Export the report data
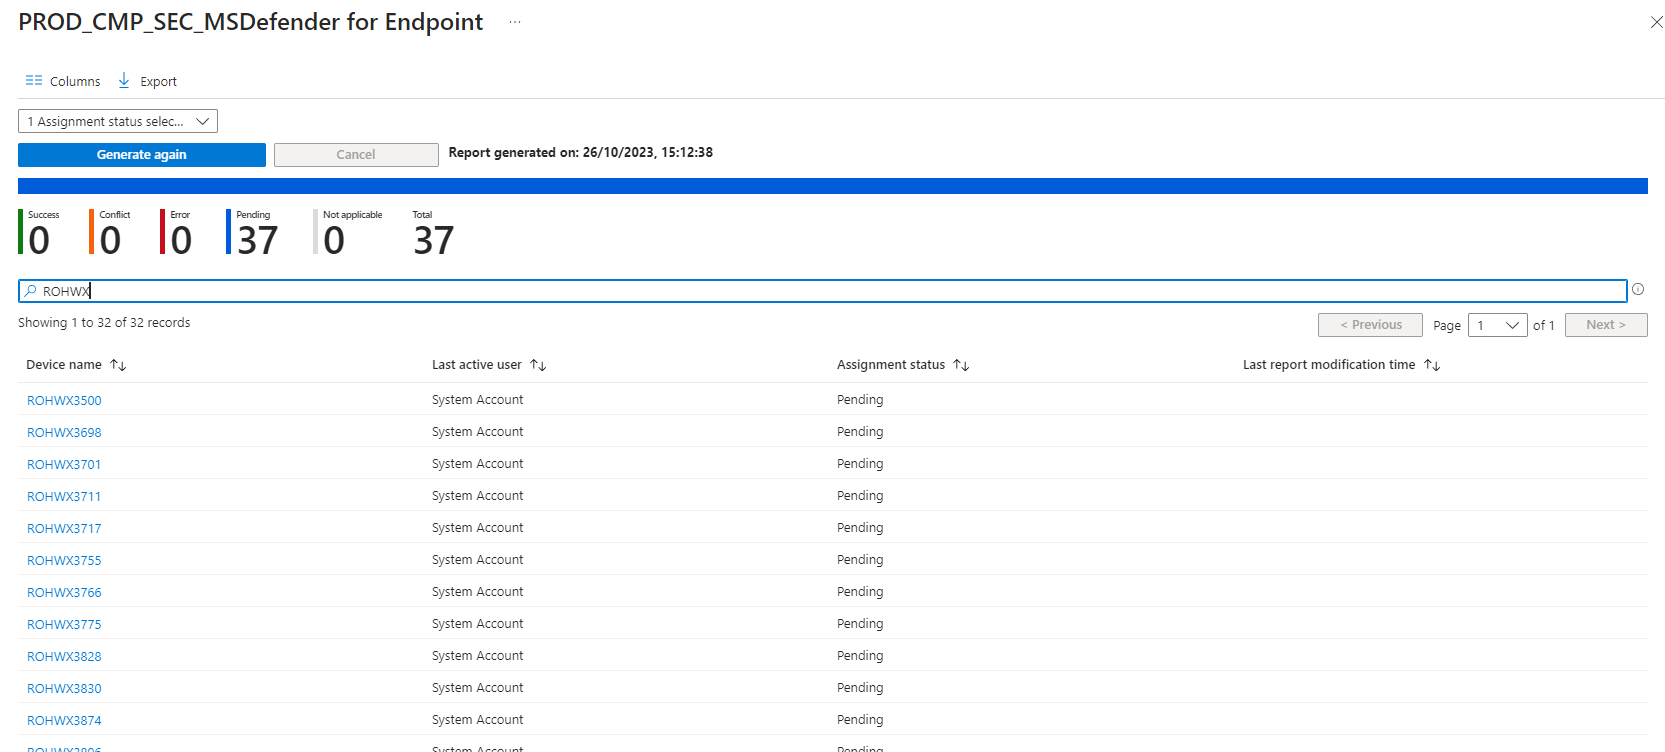The width and height of the screenshot is (1665, 752). coord(147,81)
